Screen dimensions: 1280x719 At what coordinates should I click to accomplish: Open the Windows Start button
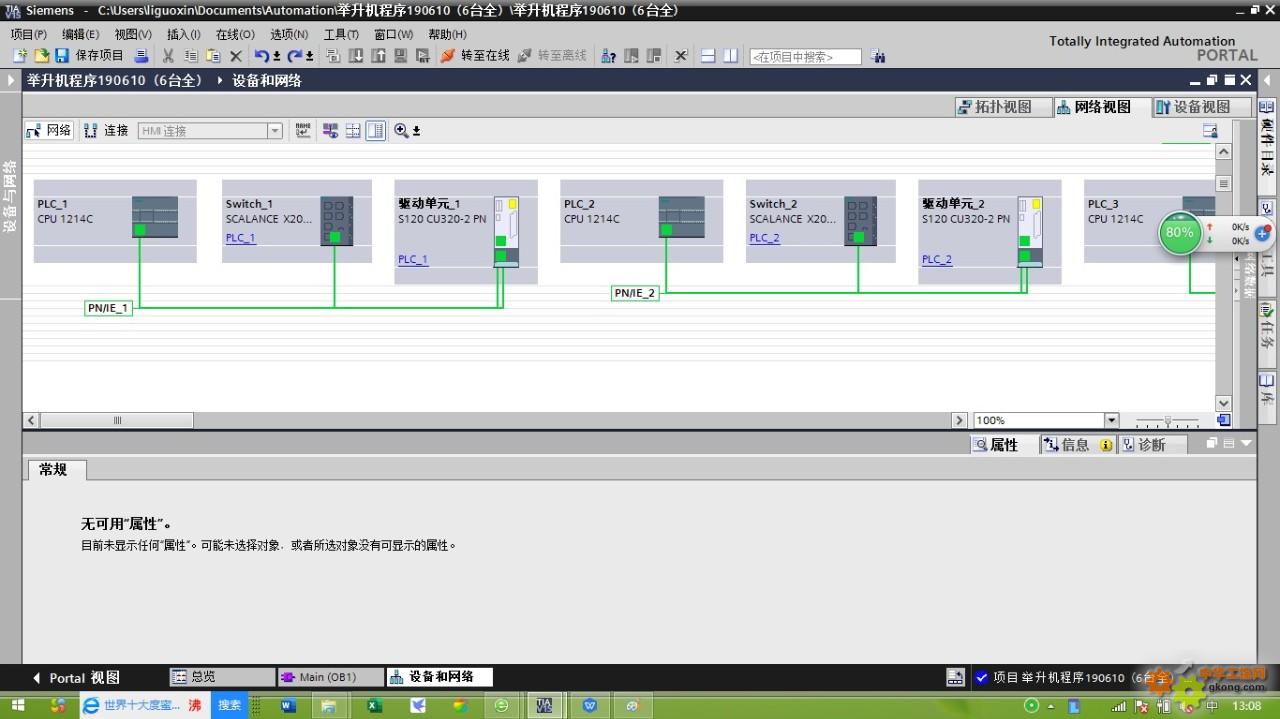[17, 705]
